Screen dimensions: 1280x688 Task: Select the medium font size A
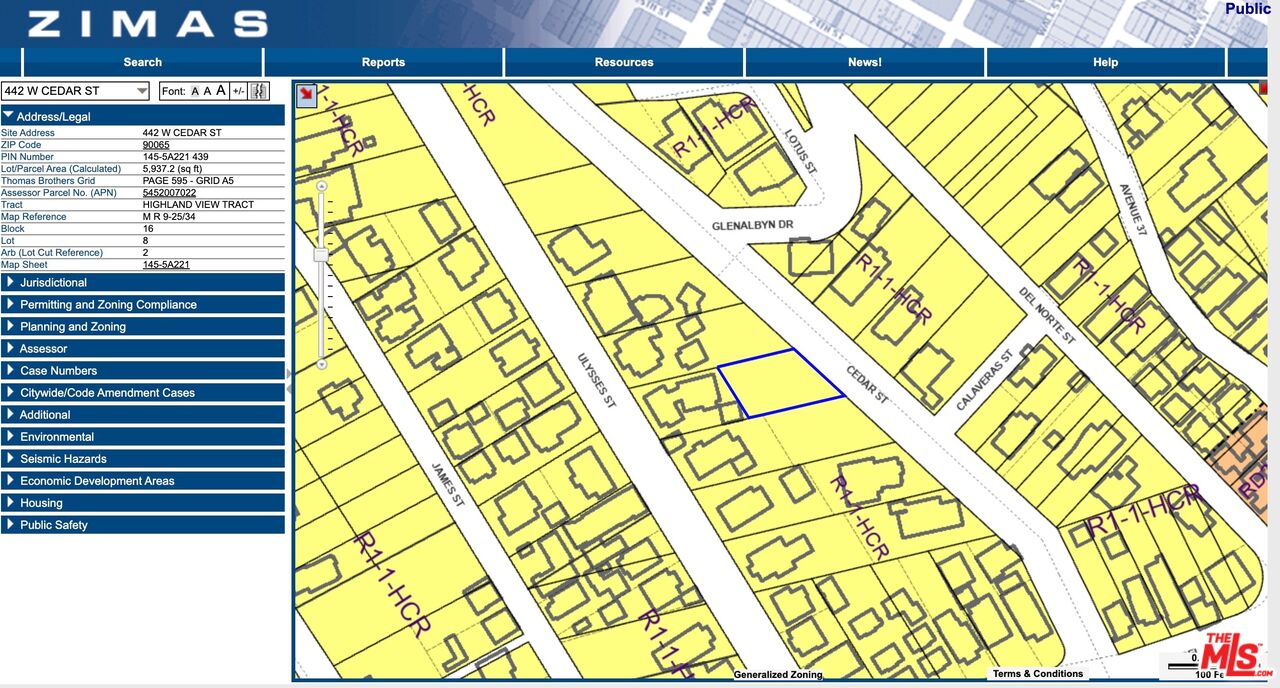point(207,91)
